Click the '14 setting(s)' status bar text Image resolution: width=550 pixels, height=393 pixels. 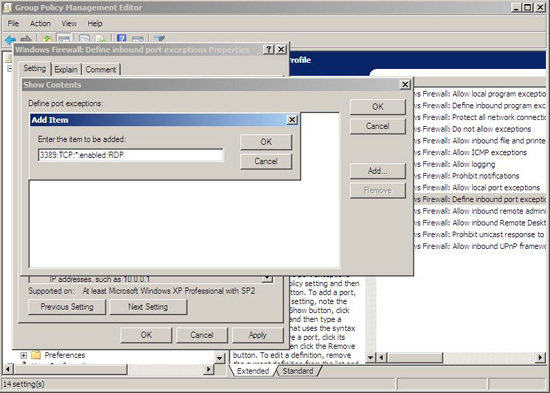coord(24,384)
